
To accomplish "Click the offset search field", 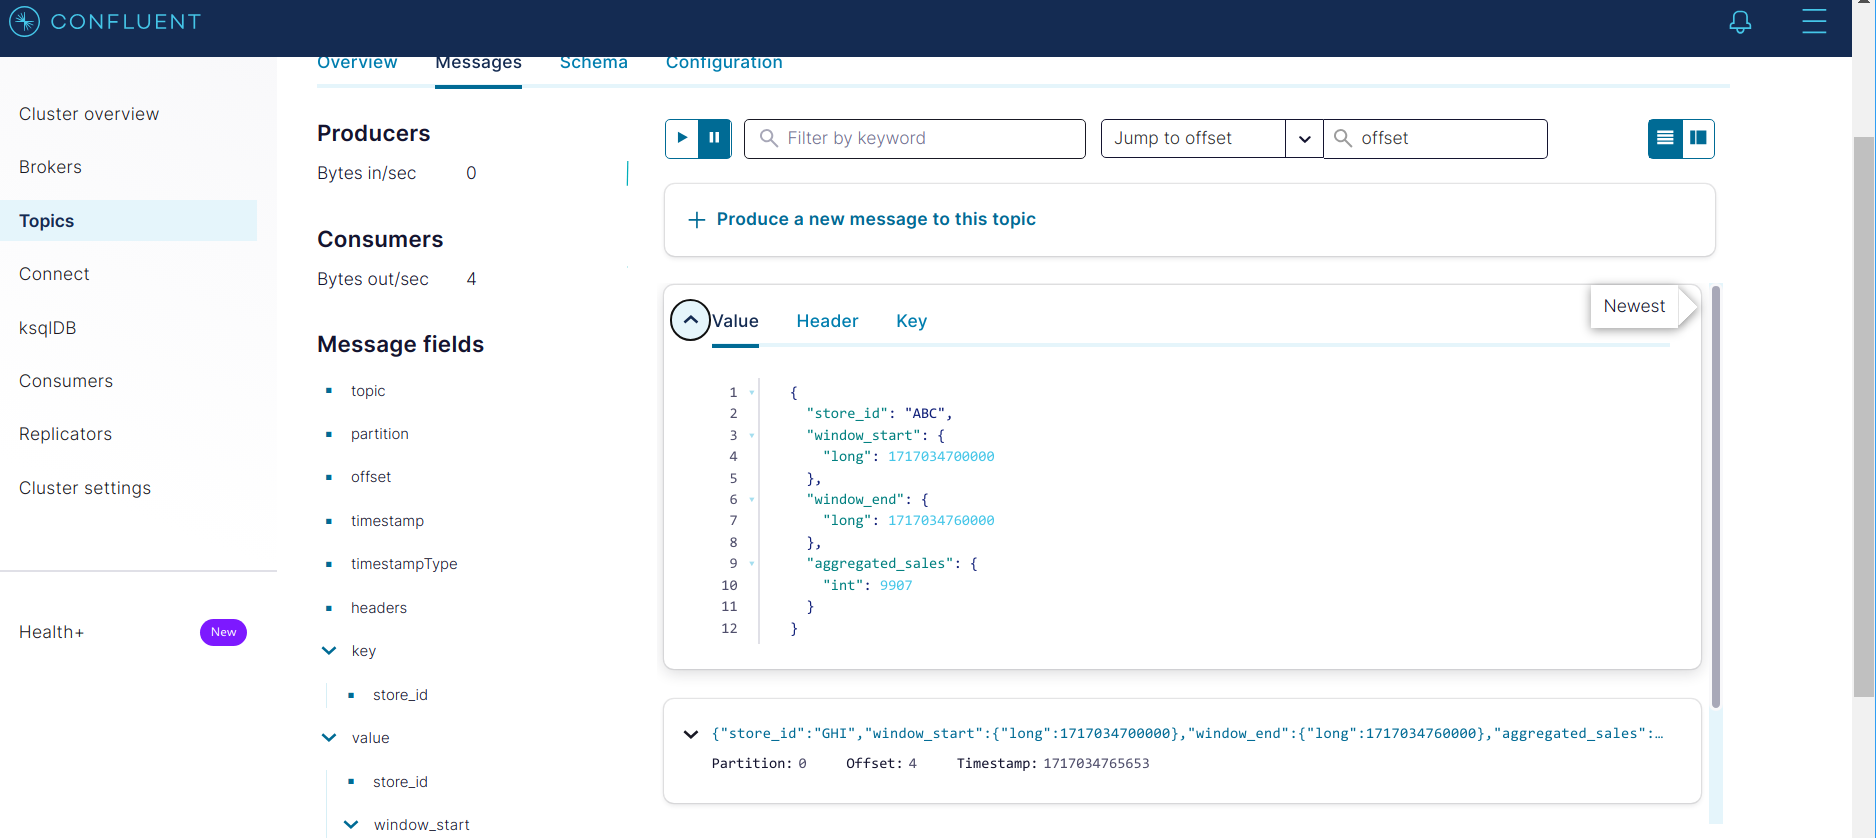I will pos(1436,139).
